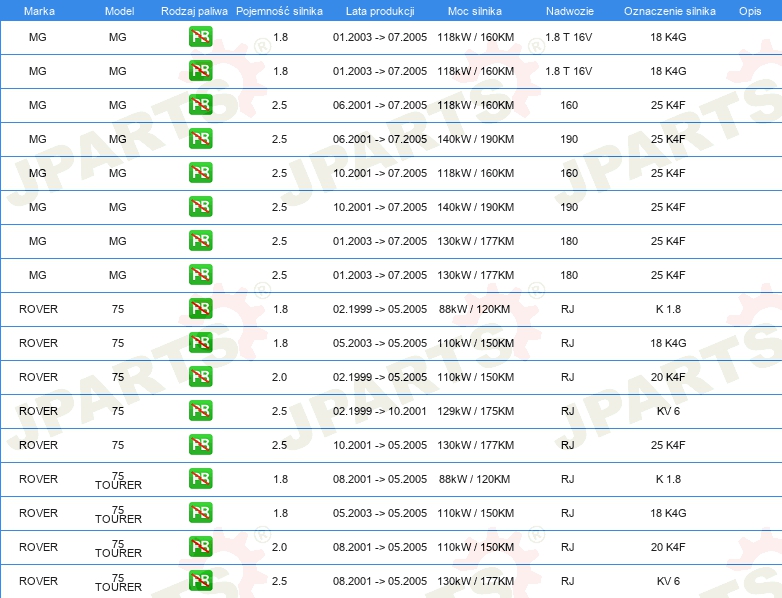782x598 pixels.
Task: Click fuel icon in Rover 75 129kW row
Action: [x=200, y=410]
